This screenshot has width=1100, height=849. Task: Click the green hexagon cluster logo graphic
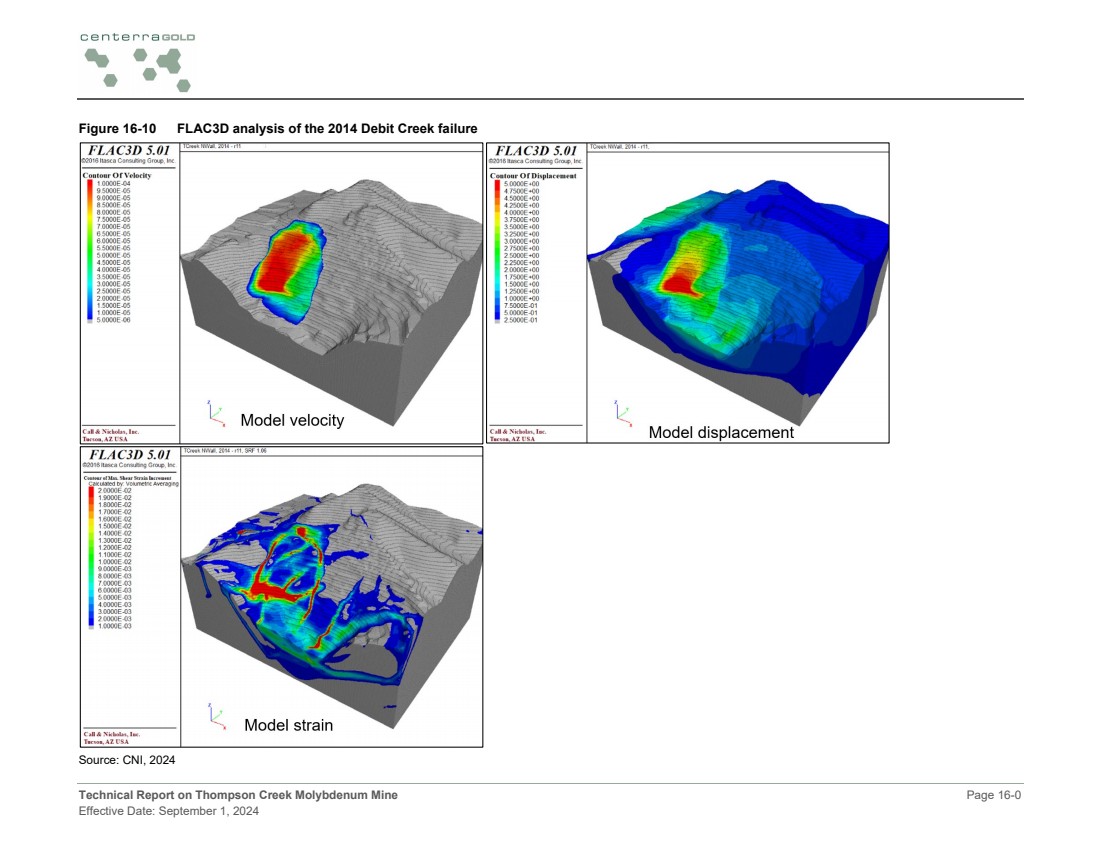click(138, 69)
